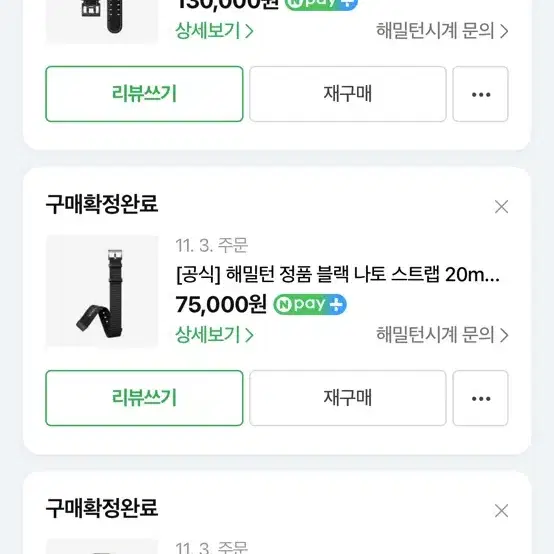Click the Npay plus badge on the top order
Screen dimensions: 554x554
click(321, 4)
